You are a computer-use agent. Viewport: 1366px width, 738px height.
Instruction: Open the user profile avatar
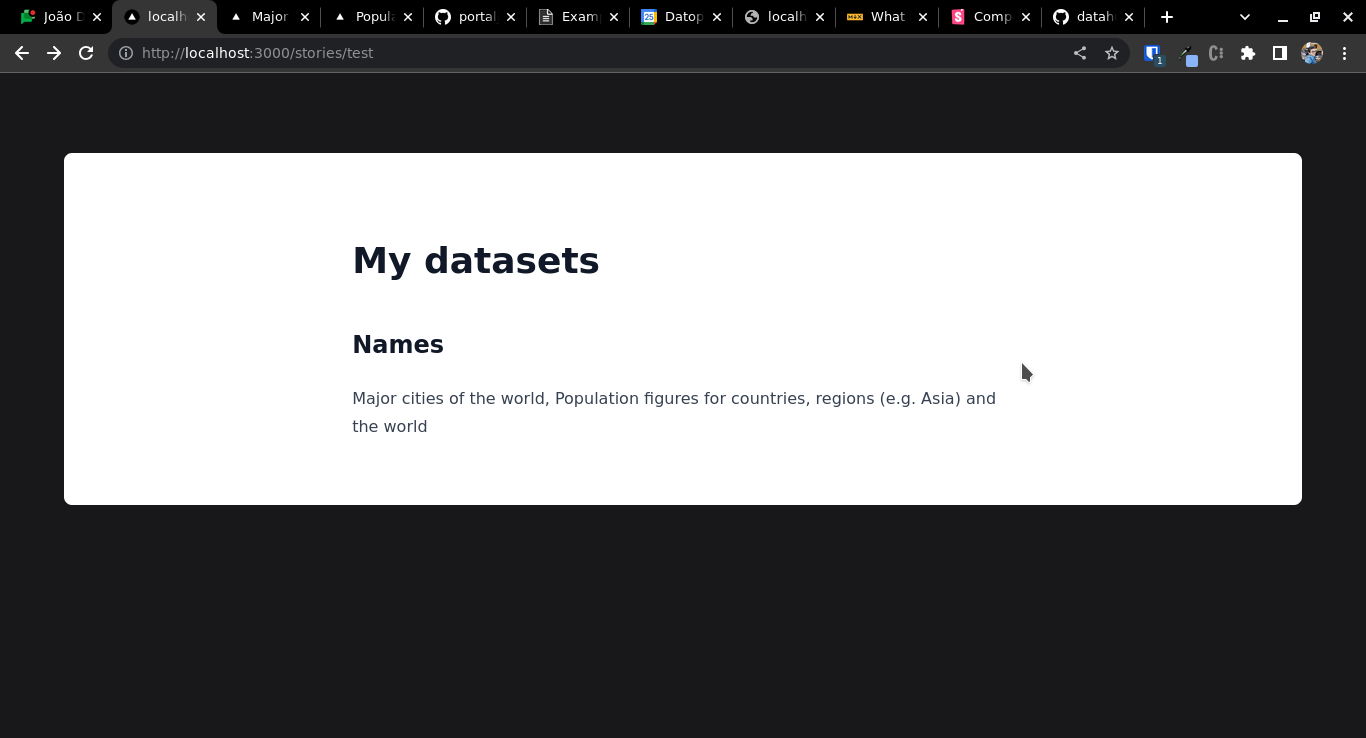1312,53
